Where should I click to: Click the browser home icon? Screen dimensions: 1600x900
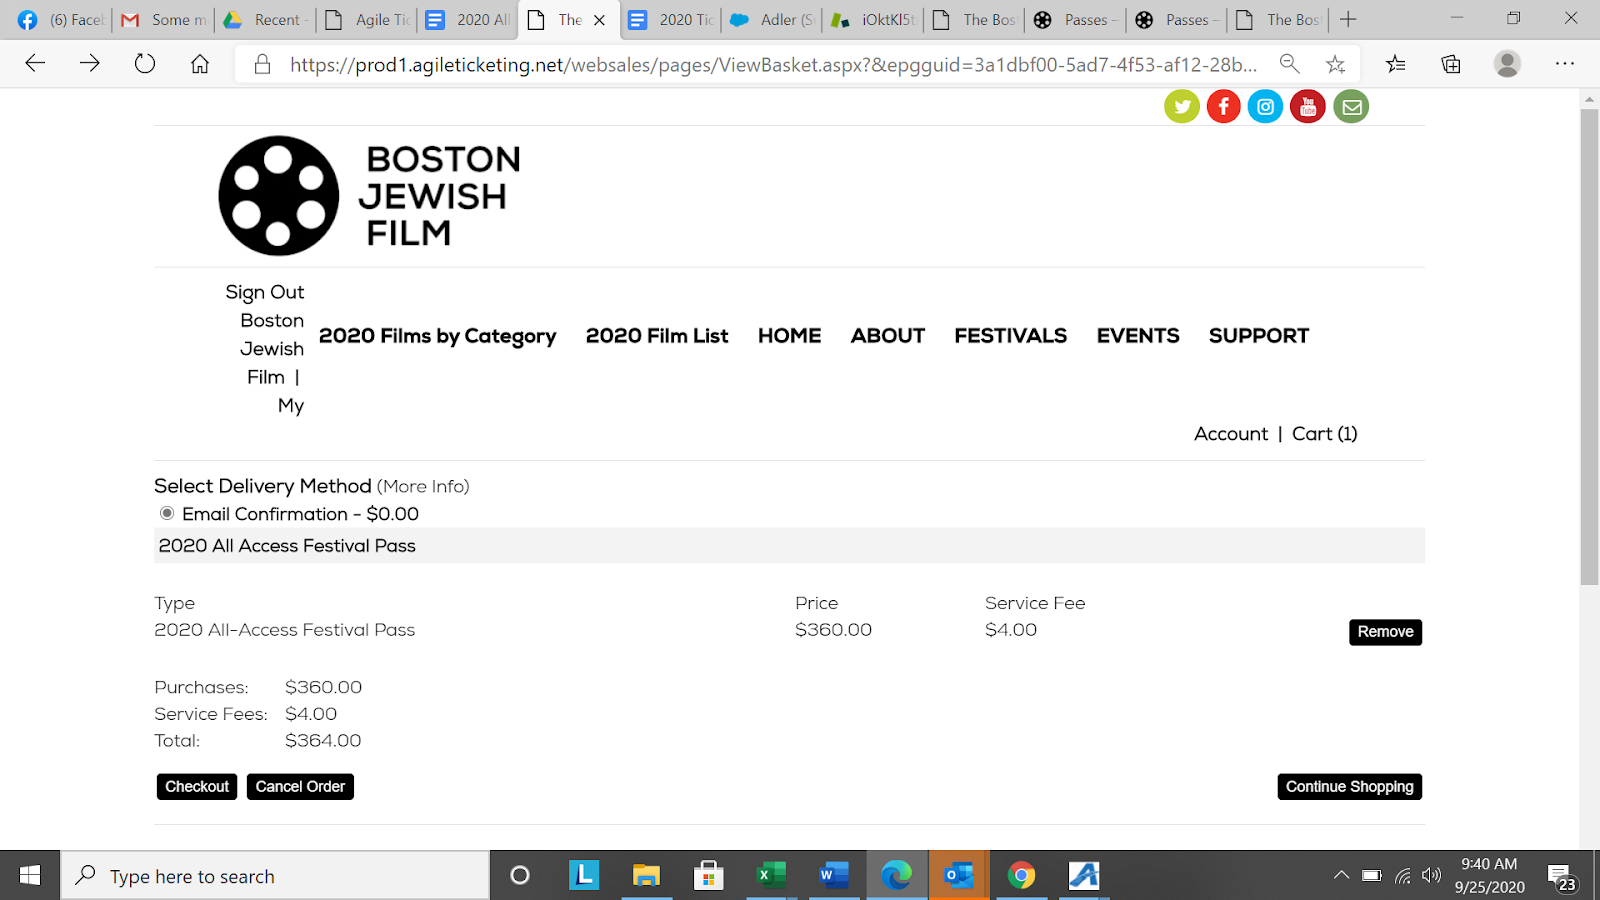(x=200, y=64)
